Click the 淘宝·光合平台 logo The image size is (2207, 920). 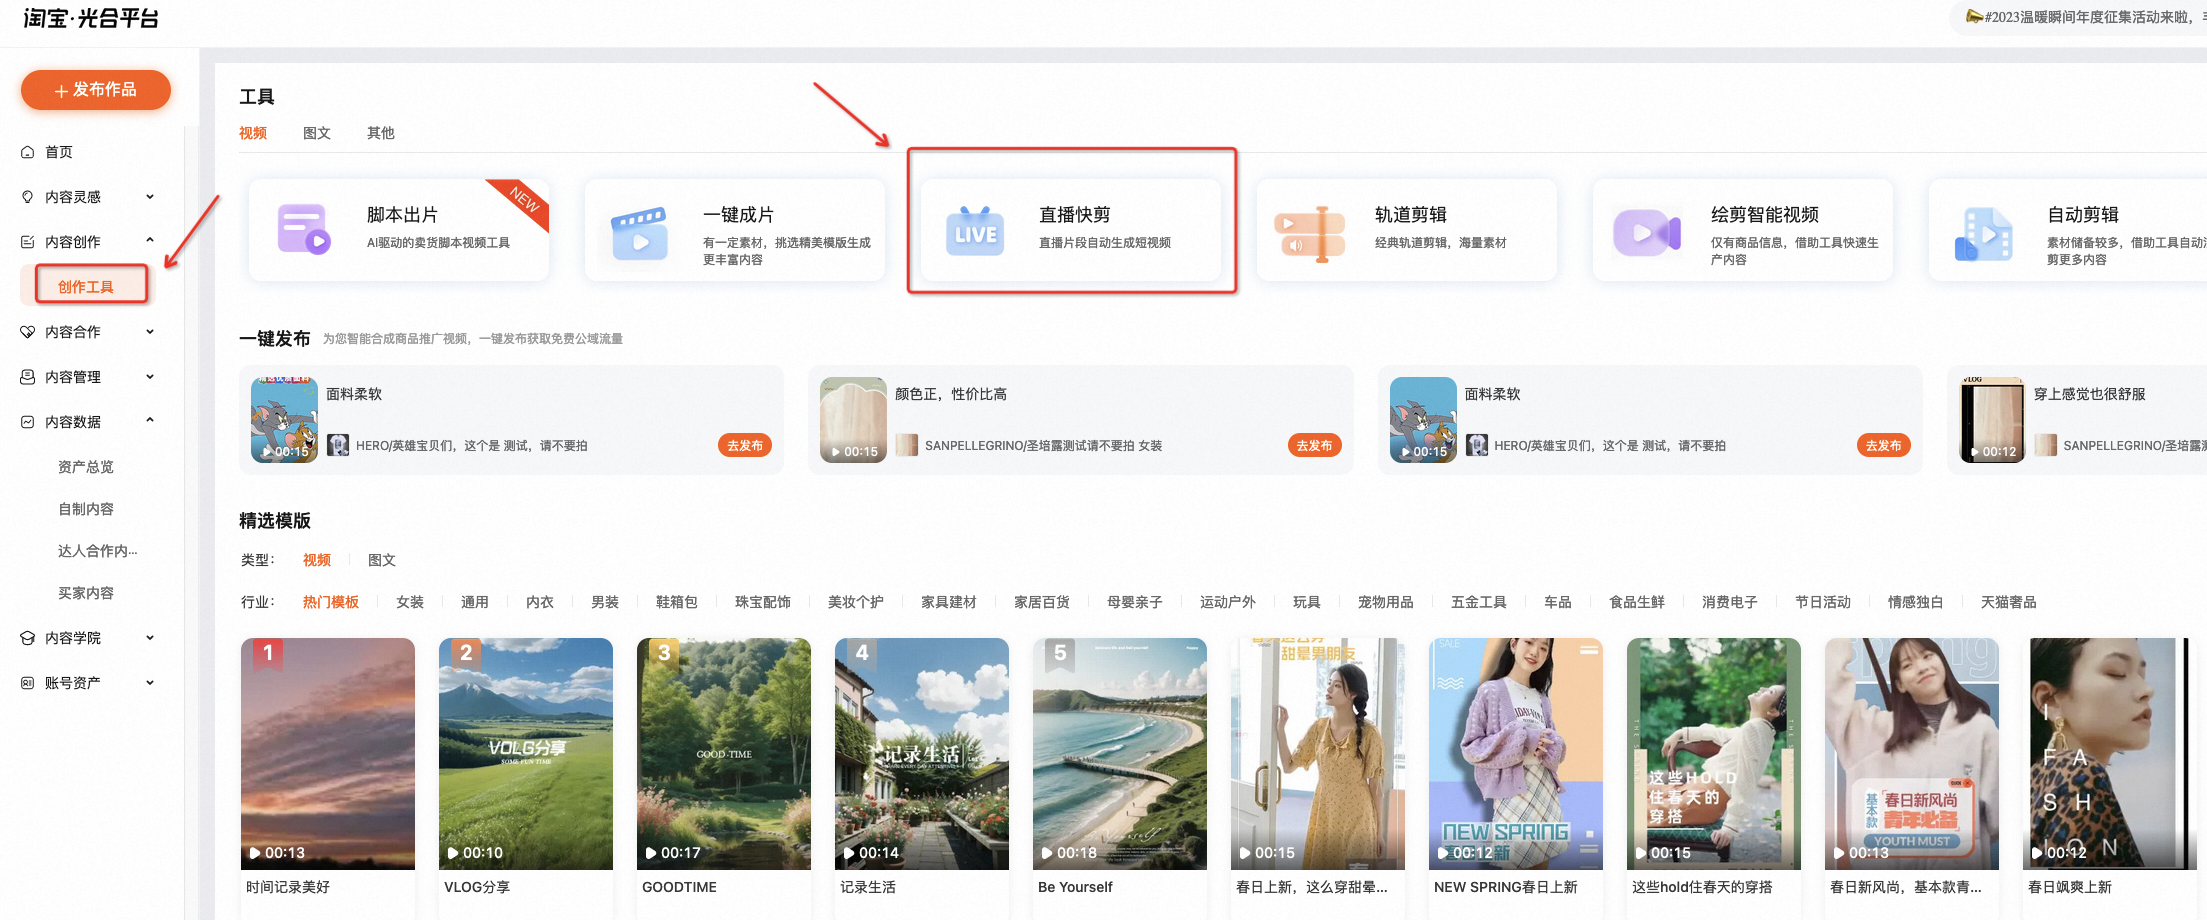coord(91,18)
